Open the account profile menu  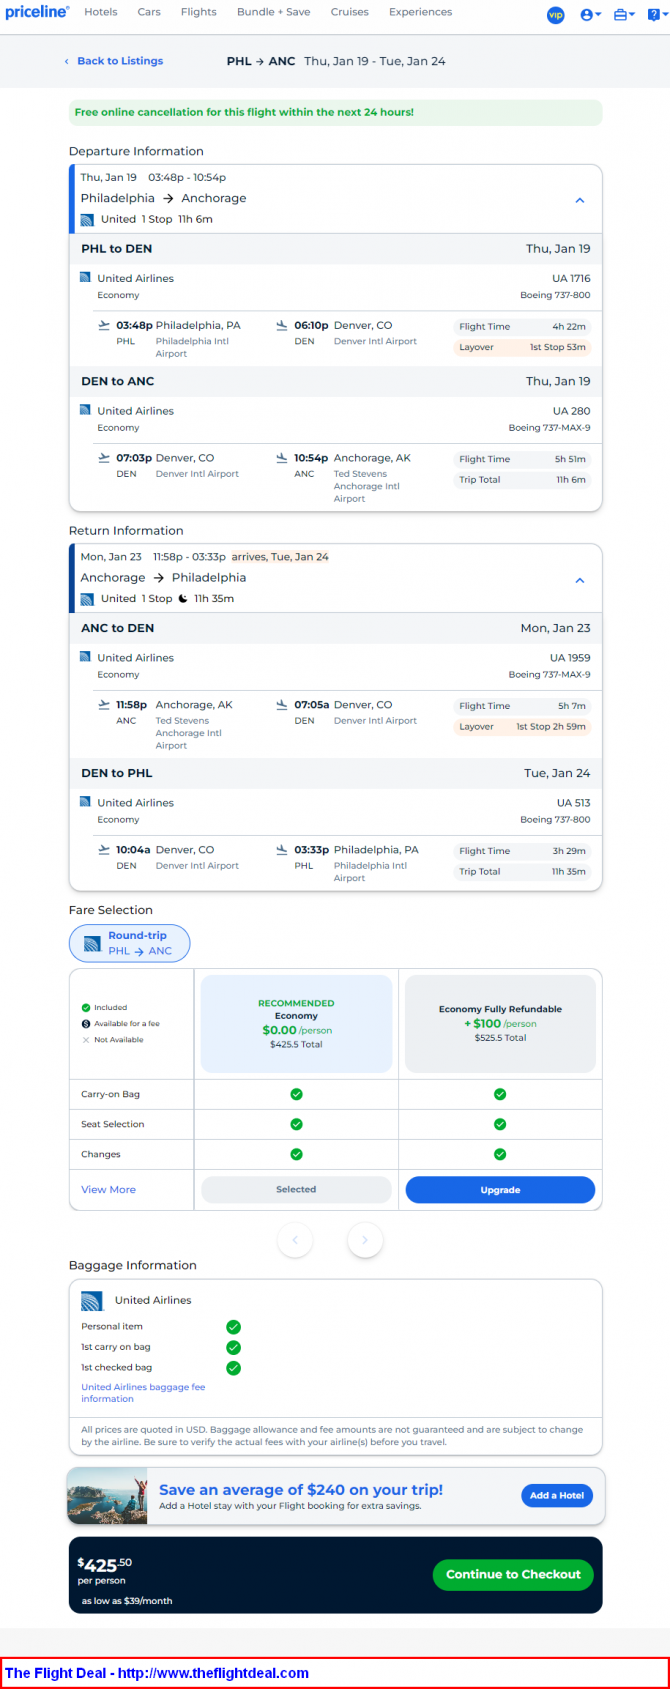tap(590, 15)
